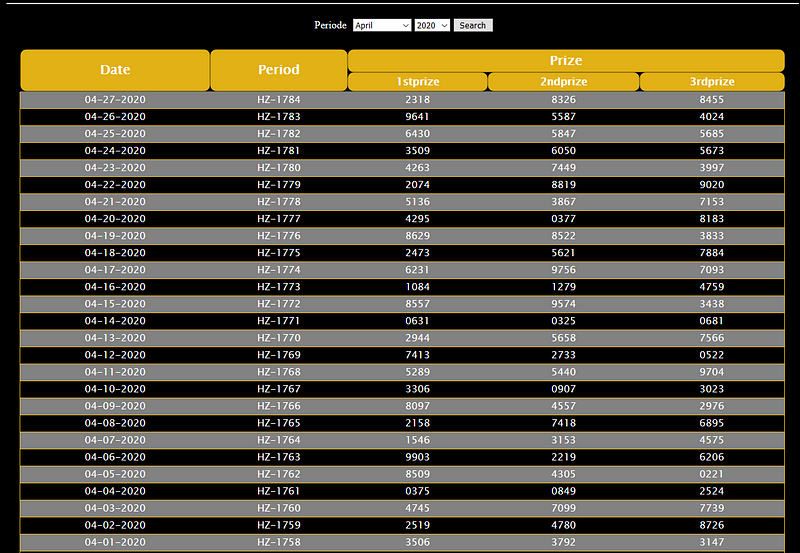Click 1st prize value 8097
The height and width of the screenshot is (553, 800).
[417, 406]
